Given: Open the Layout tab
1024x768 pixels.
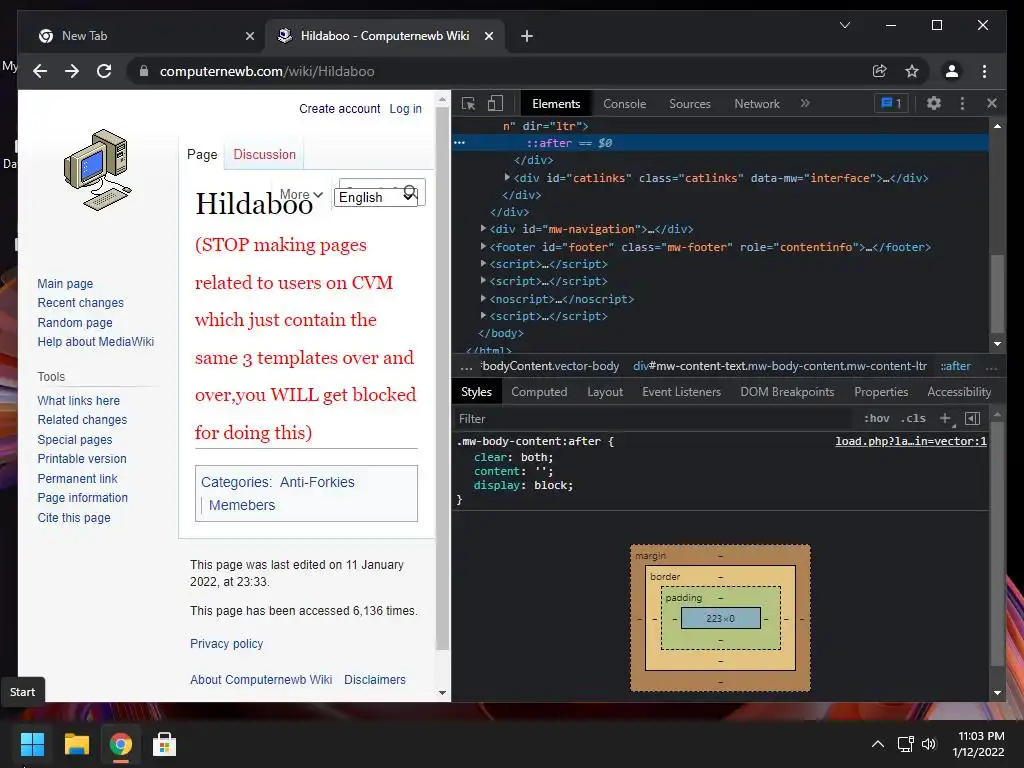Looking at the screenshot, I should (x=605, y=391).
